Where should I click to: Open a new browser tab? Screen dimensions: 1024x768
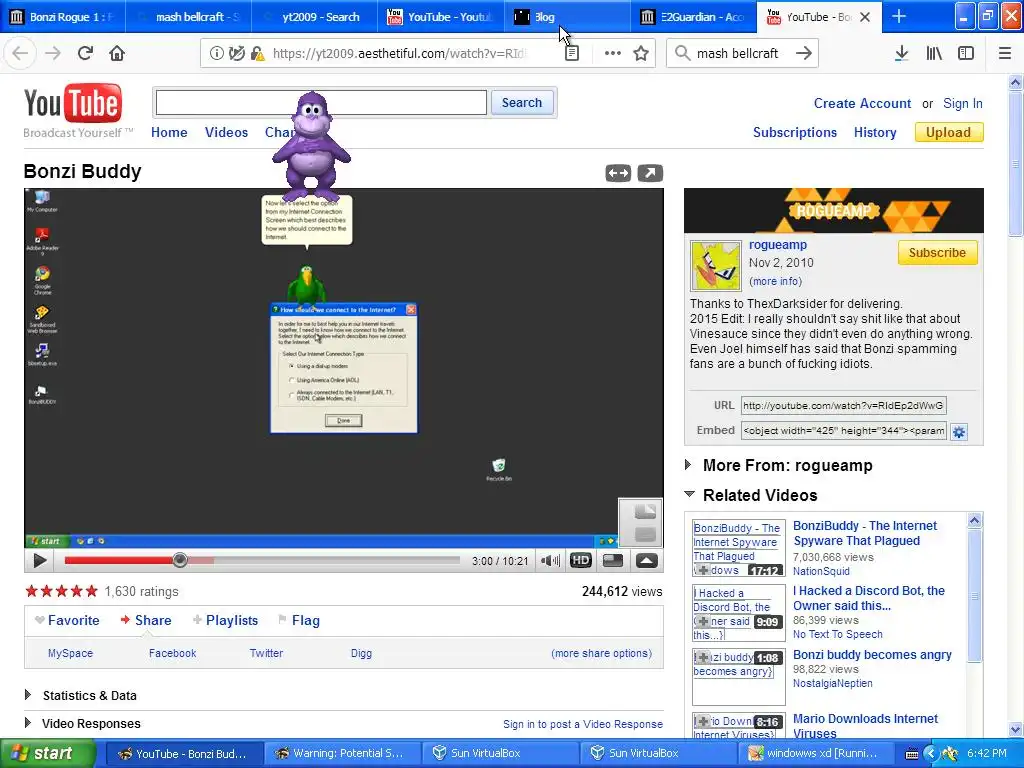899,16
